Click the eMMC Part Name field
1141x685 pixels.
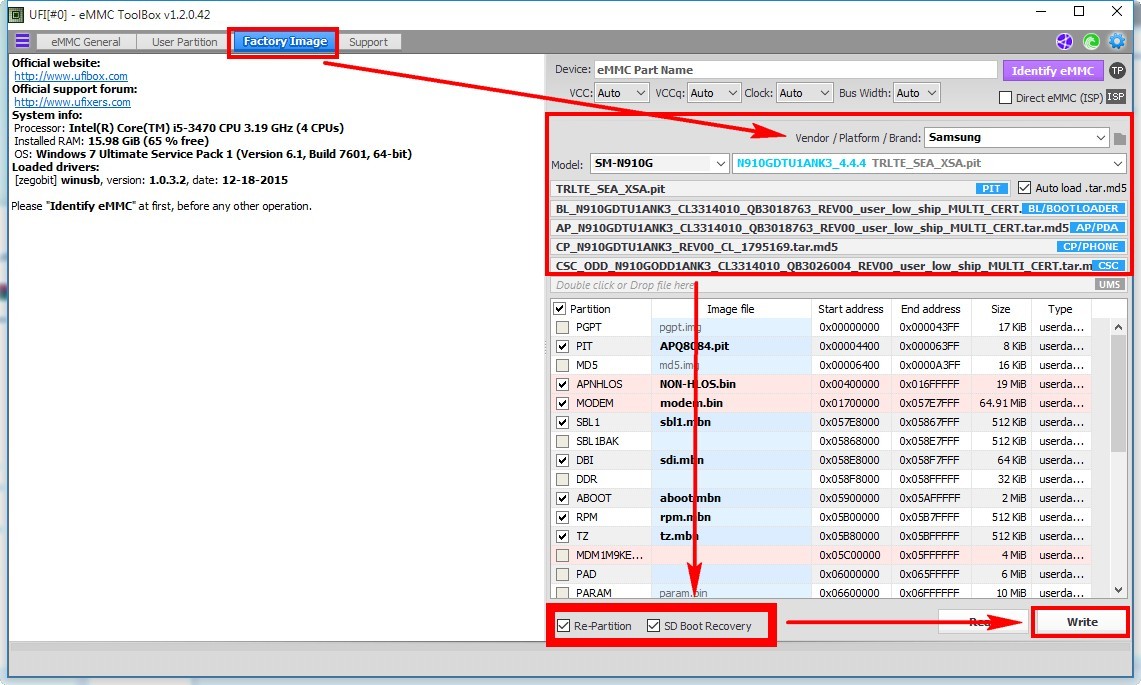pos(795,70)
